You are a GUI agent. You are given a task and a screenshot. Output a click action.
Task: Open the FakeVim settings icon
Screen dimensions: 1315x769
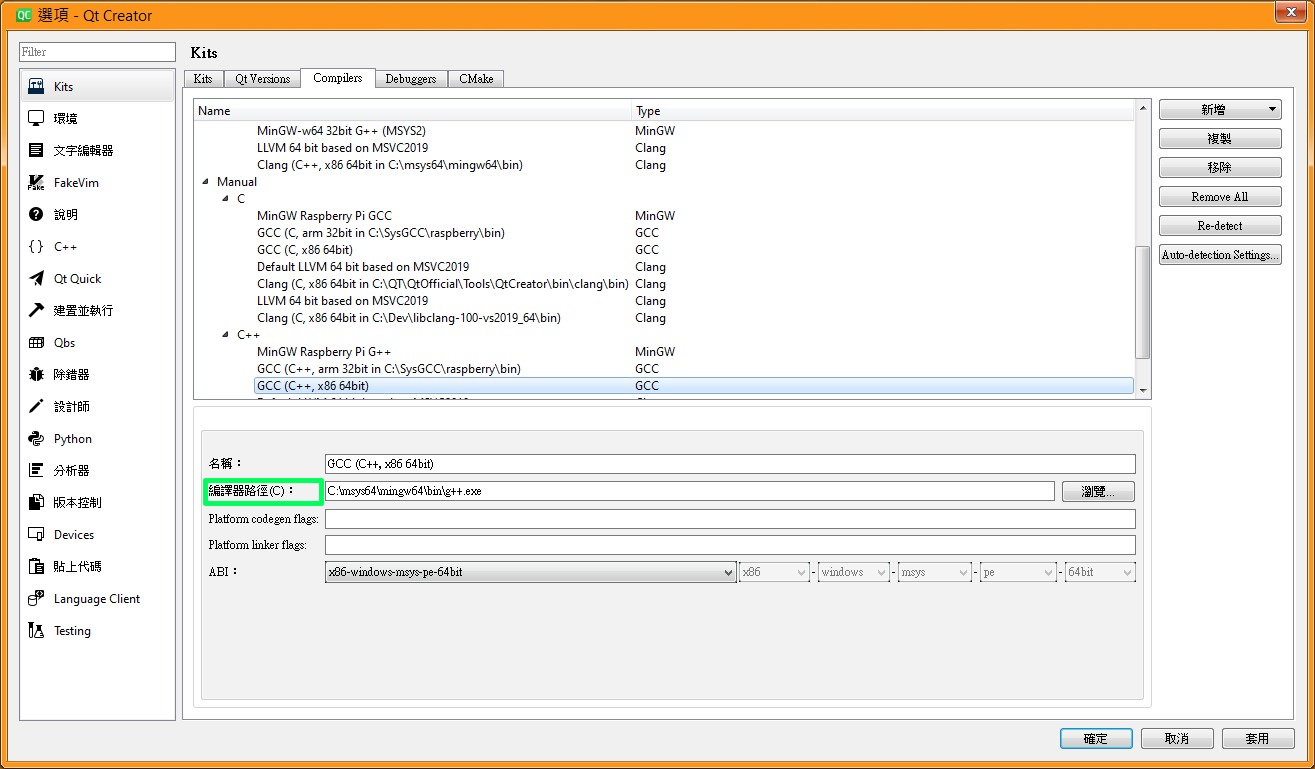click(x=36, y=183)
